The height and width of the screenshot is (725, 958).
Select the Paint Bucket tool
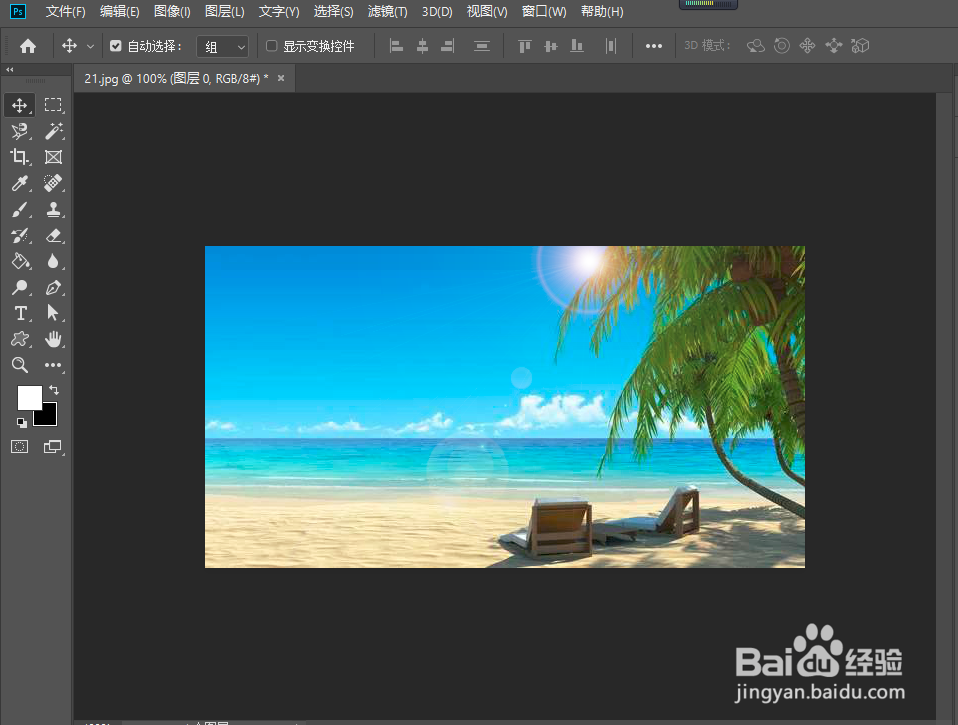(20, 261)
